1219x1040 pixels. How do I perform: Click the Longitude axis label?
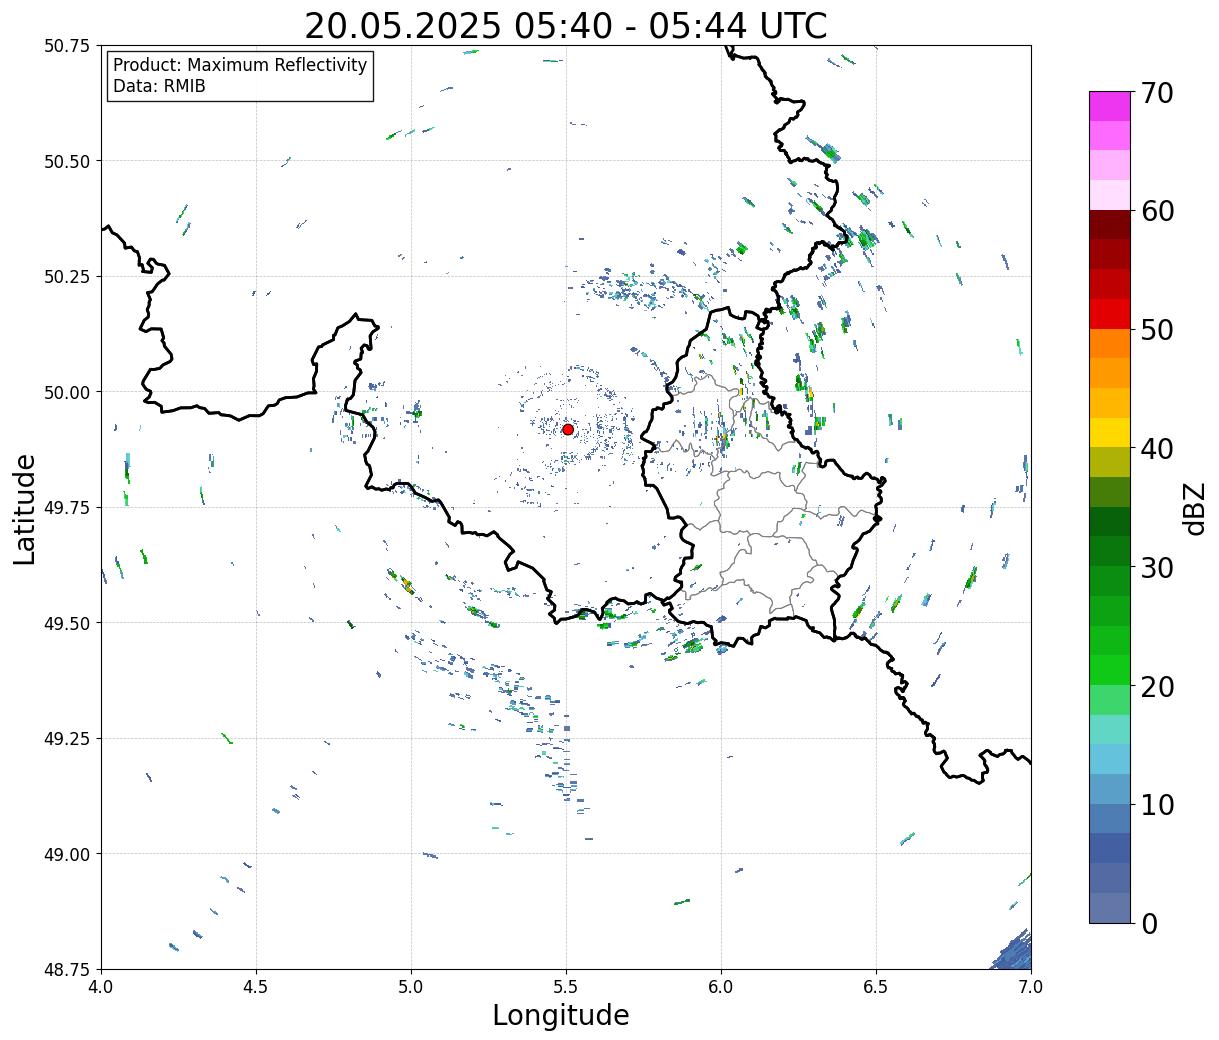point(561,1016)
